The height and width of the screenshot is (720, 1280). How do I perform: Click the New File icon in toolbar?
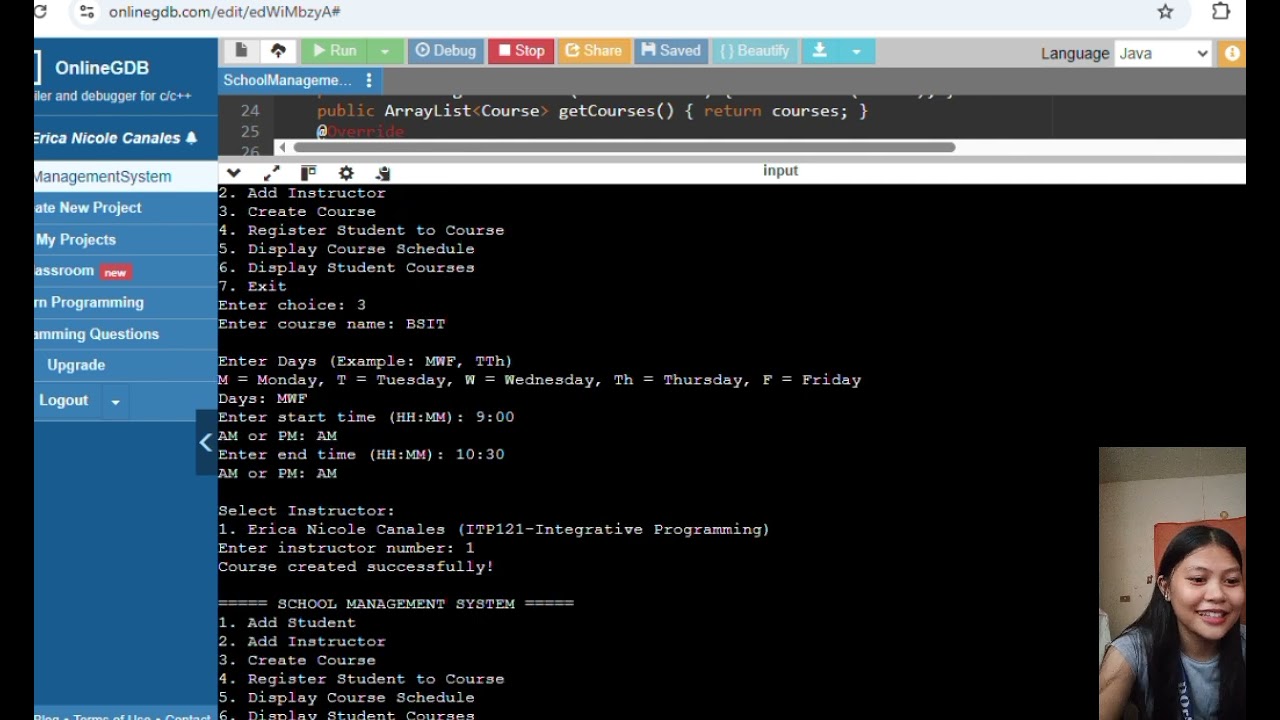pos(241,51)
